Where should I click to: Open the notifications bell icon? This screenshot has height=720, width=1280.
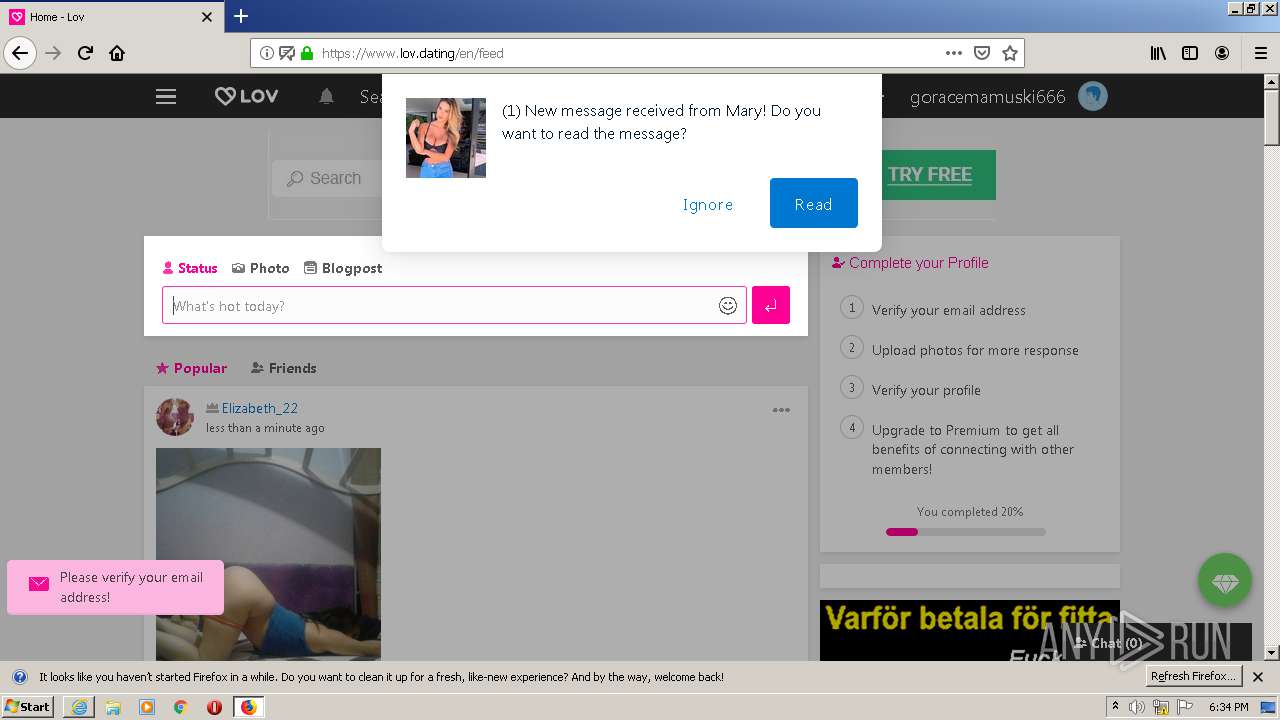[x=326, y=97]
